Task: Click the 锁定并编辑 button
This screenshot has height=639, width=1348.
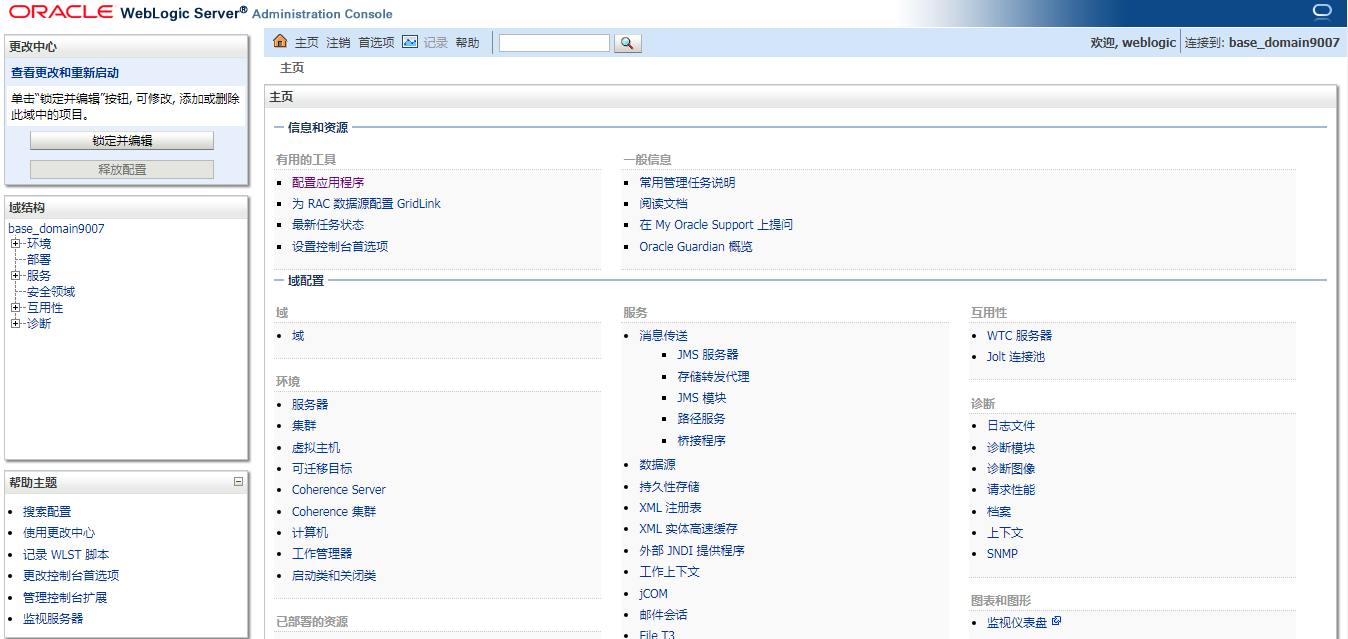Action: click(x=122, y=141)
